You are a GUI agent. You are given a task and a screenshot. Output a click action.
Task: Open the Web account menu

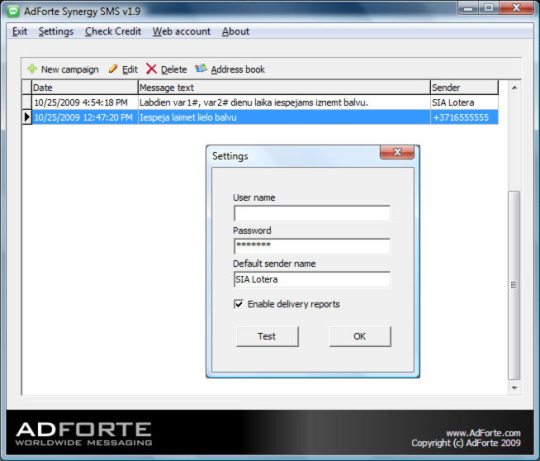coord(181,31)
